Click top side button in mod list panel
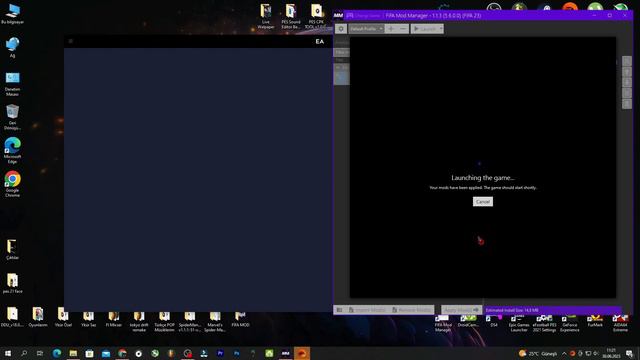Screen dimensions: 640x360 click(627, 61)
